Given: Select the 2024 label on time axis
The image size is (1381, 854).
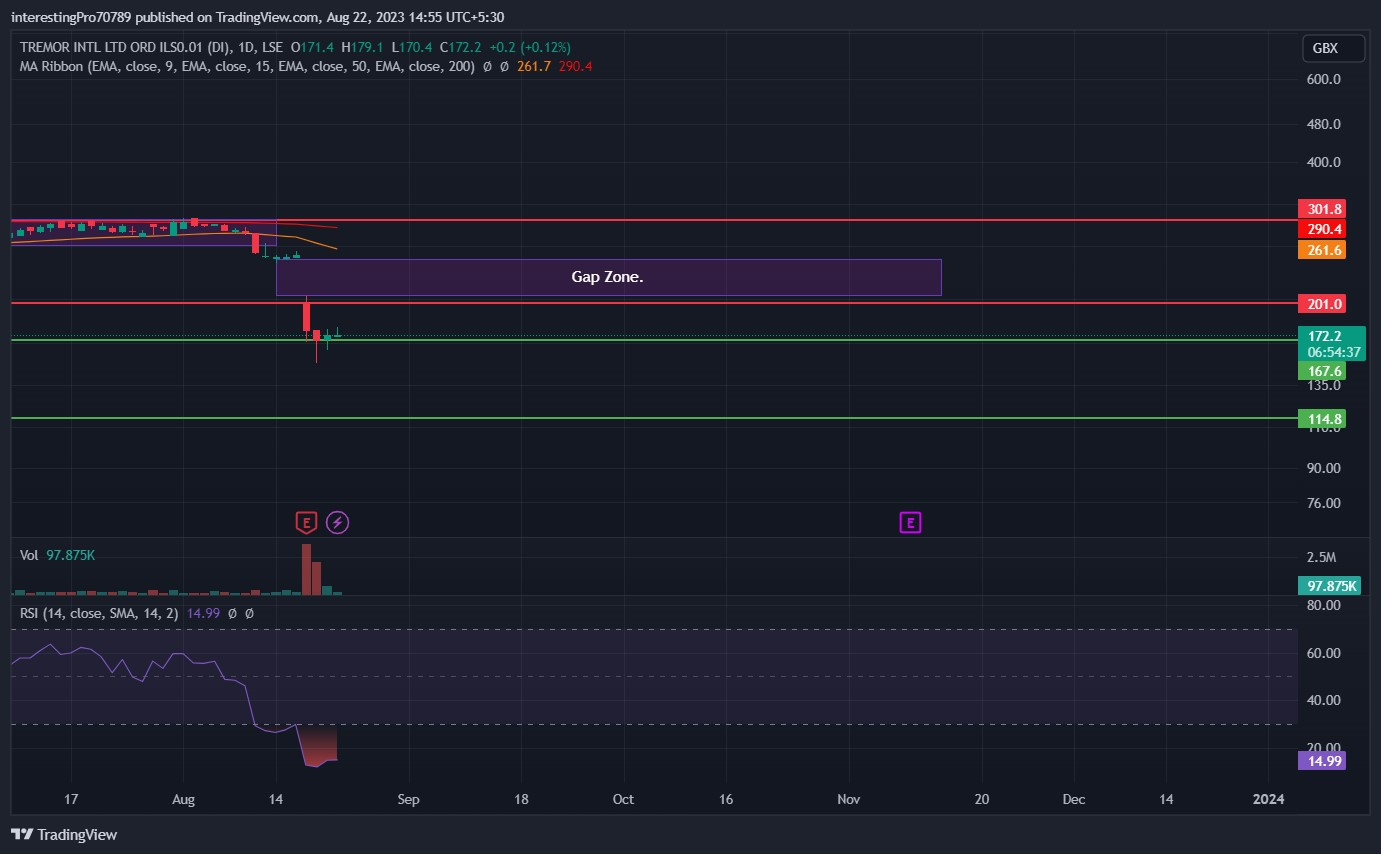Looking at the screenshot, I should 1268,800.
